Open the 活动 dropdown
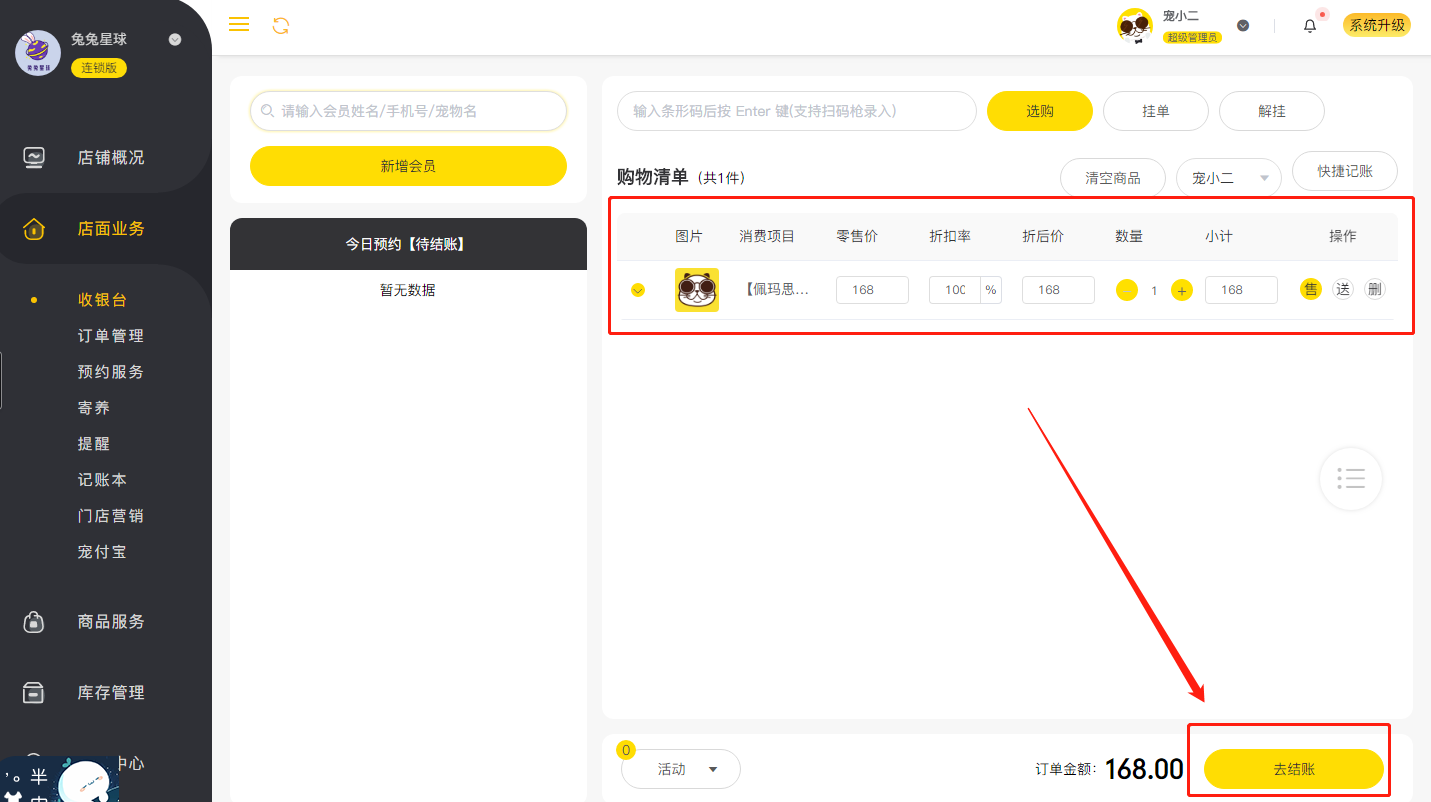 [681, 769]
